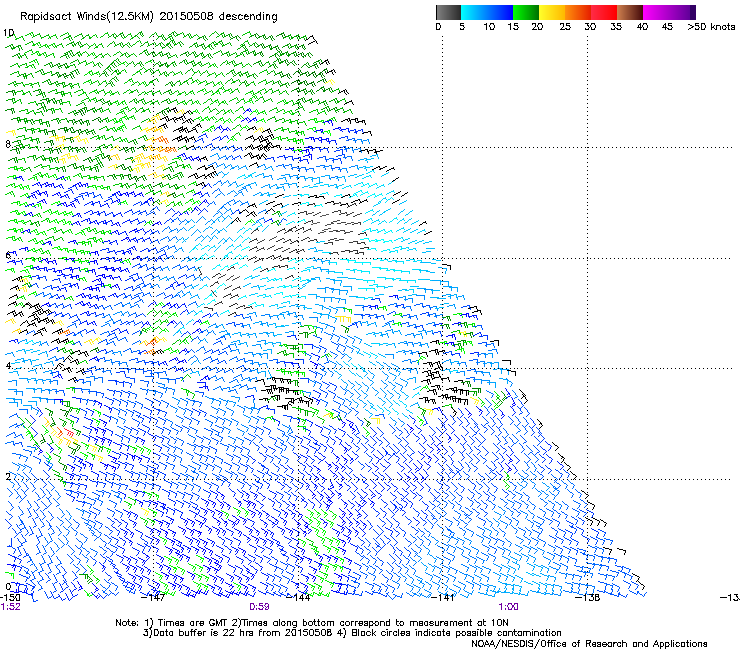Screen dimensions: 740x650
Task: Click latitude label '10' at top left
Action: [x=8, y=33]
